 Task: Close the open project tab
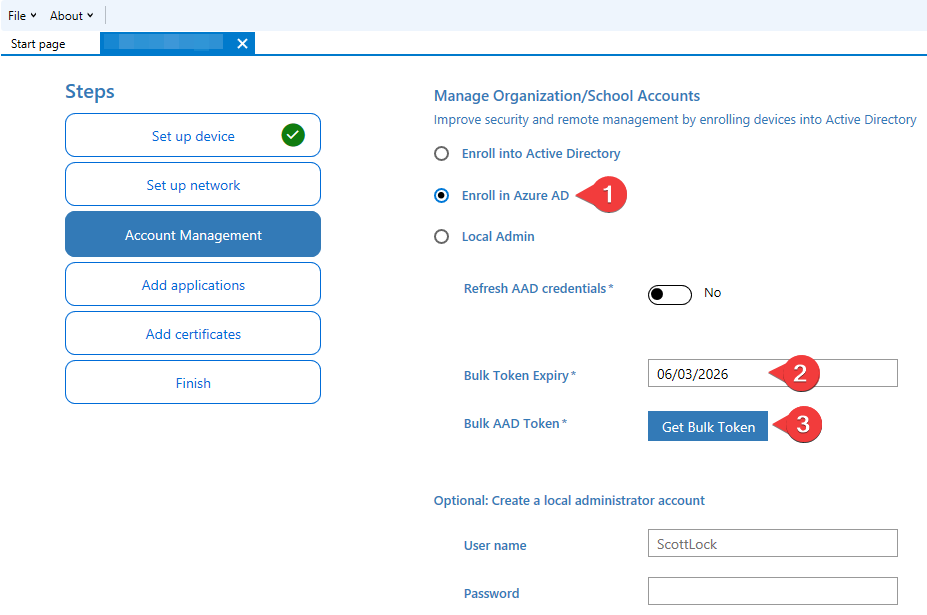241,43
